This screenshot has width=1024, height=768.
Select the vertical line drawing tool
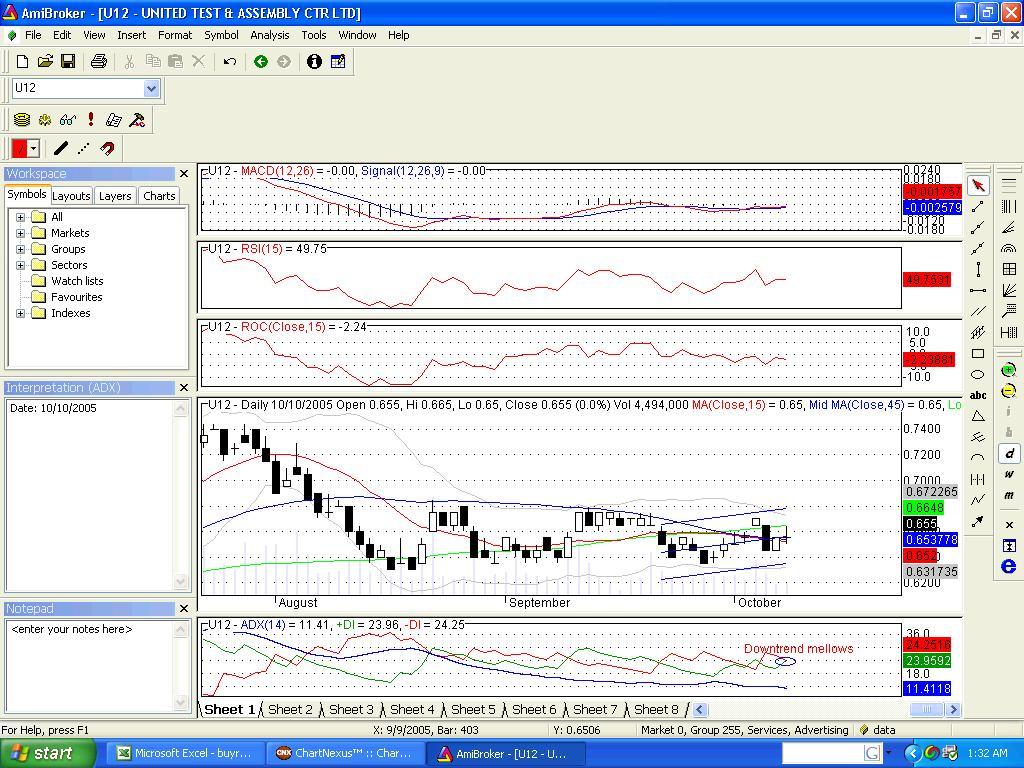pos(978,269)
